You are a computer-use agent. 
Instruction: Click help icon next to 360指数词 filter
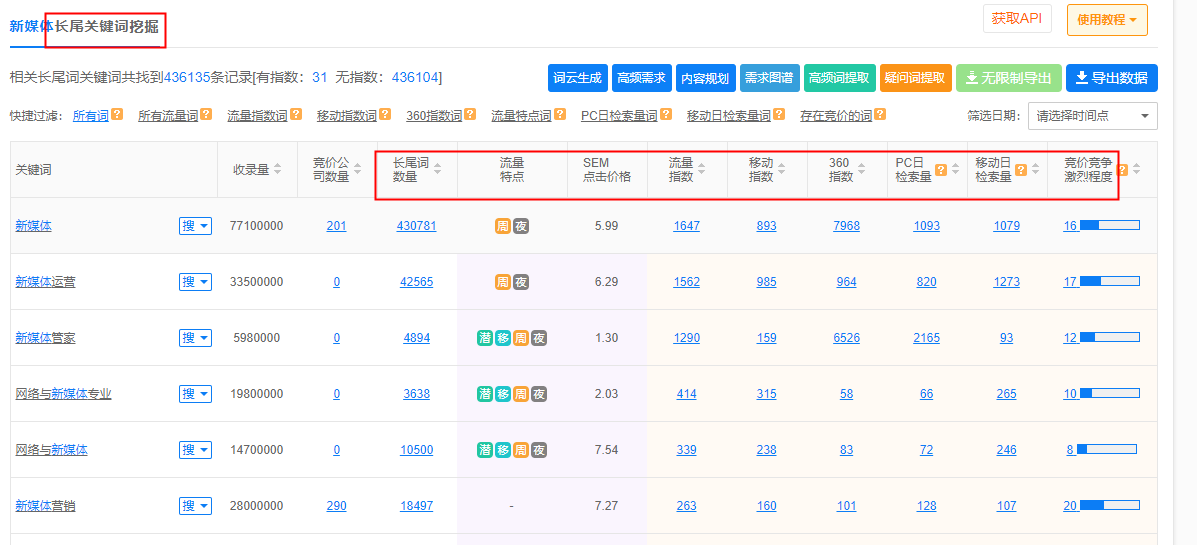pyautogui.click(x=470, y=115)
